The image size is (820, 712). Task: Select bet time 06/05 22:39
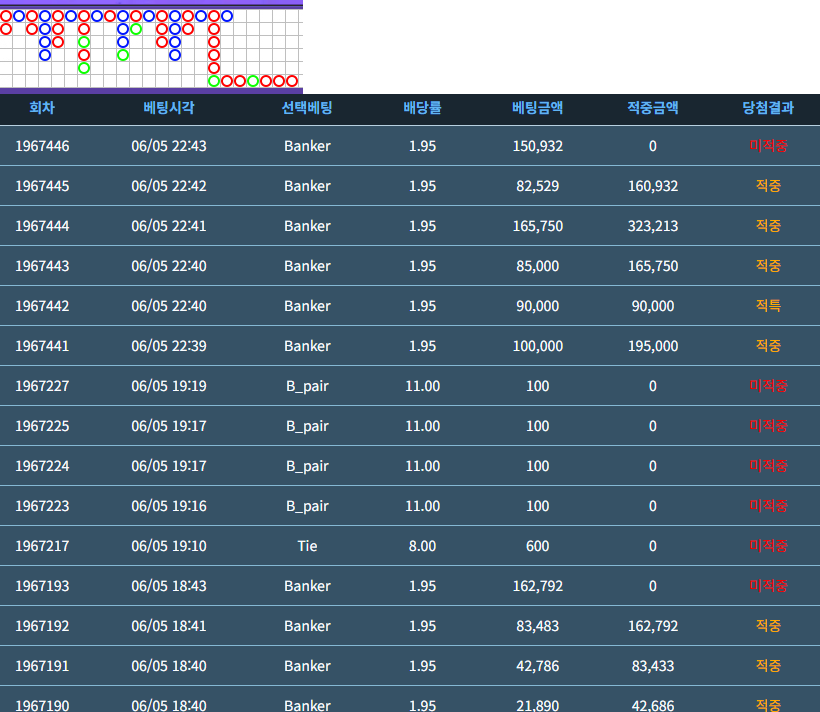coord(169,346)
